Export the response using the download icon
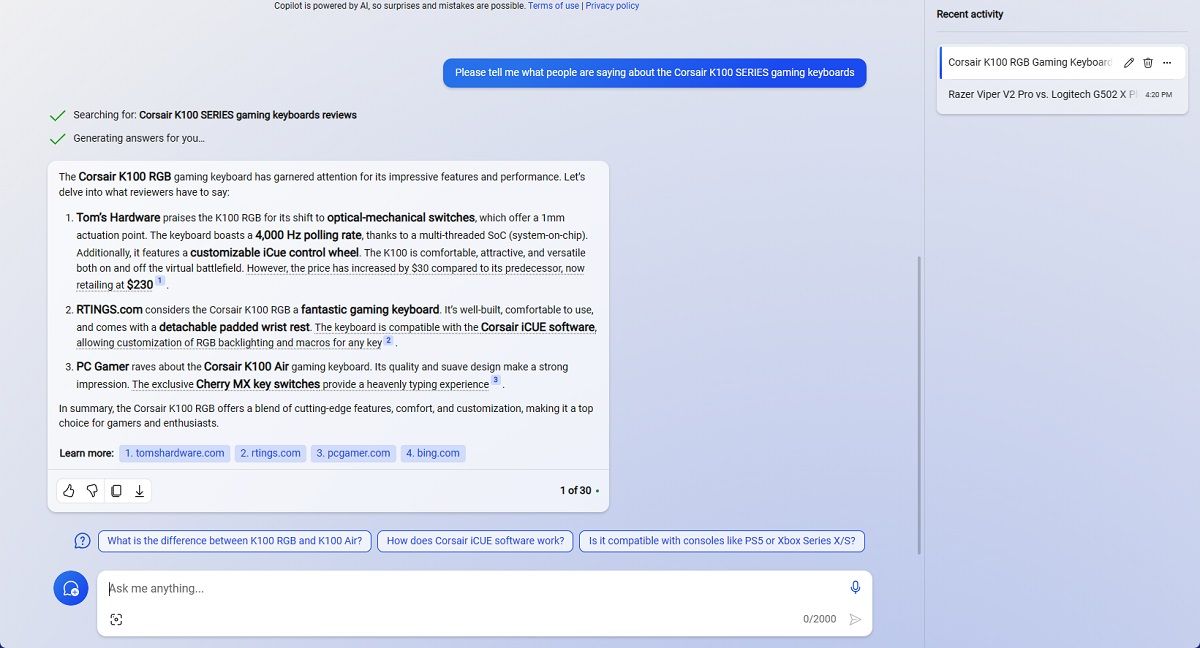Image resolution: width=1200 pixels, height=648 pixels. (140, 491)
